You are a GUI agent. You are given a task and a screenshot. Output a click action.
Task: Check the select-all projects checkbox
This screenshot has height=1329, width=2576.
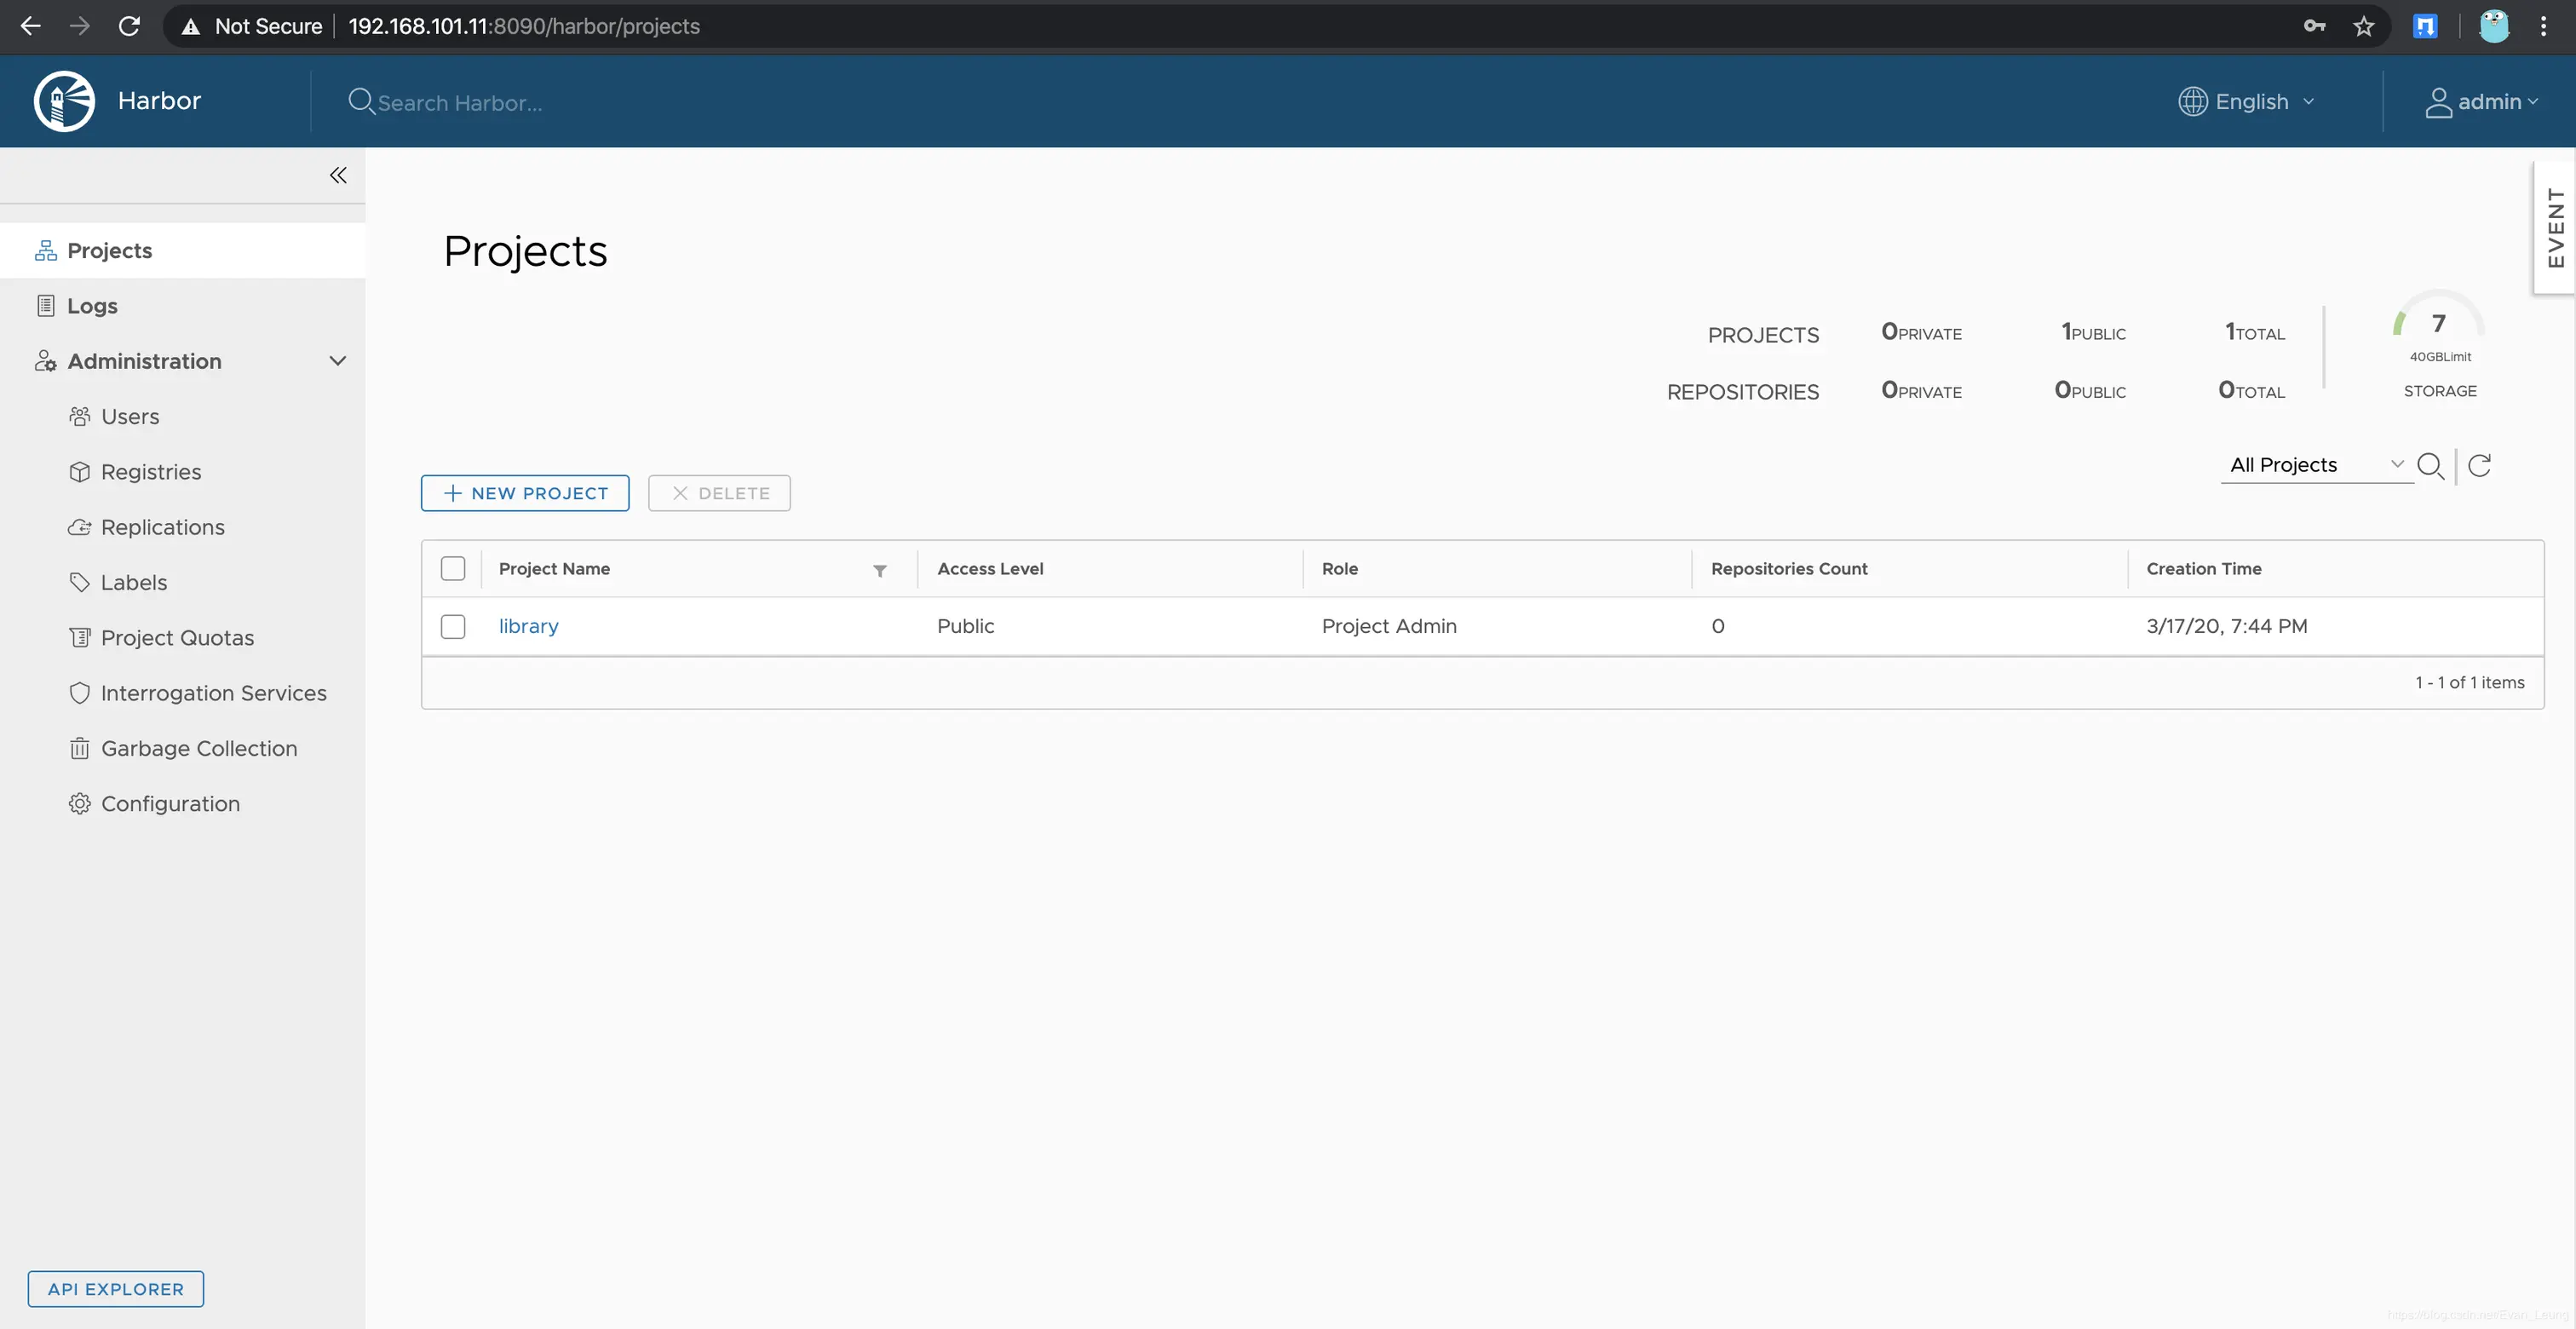[453, 569]
